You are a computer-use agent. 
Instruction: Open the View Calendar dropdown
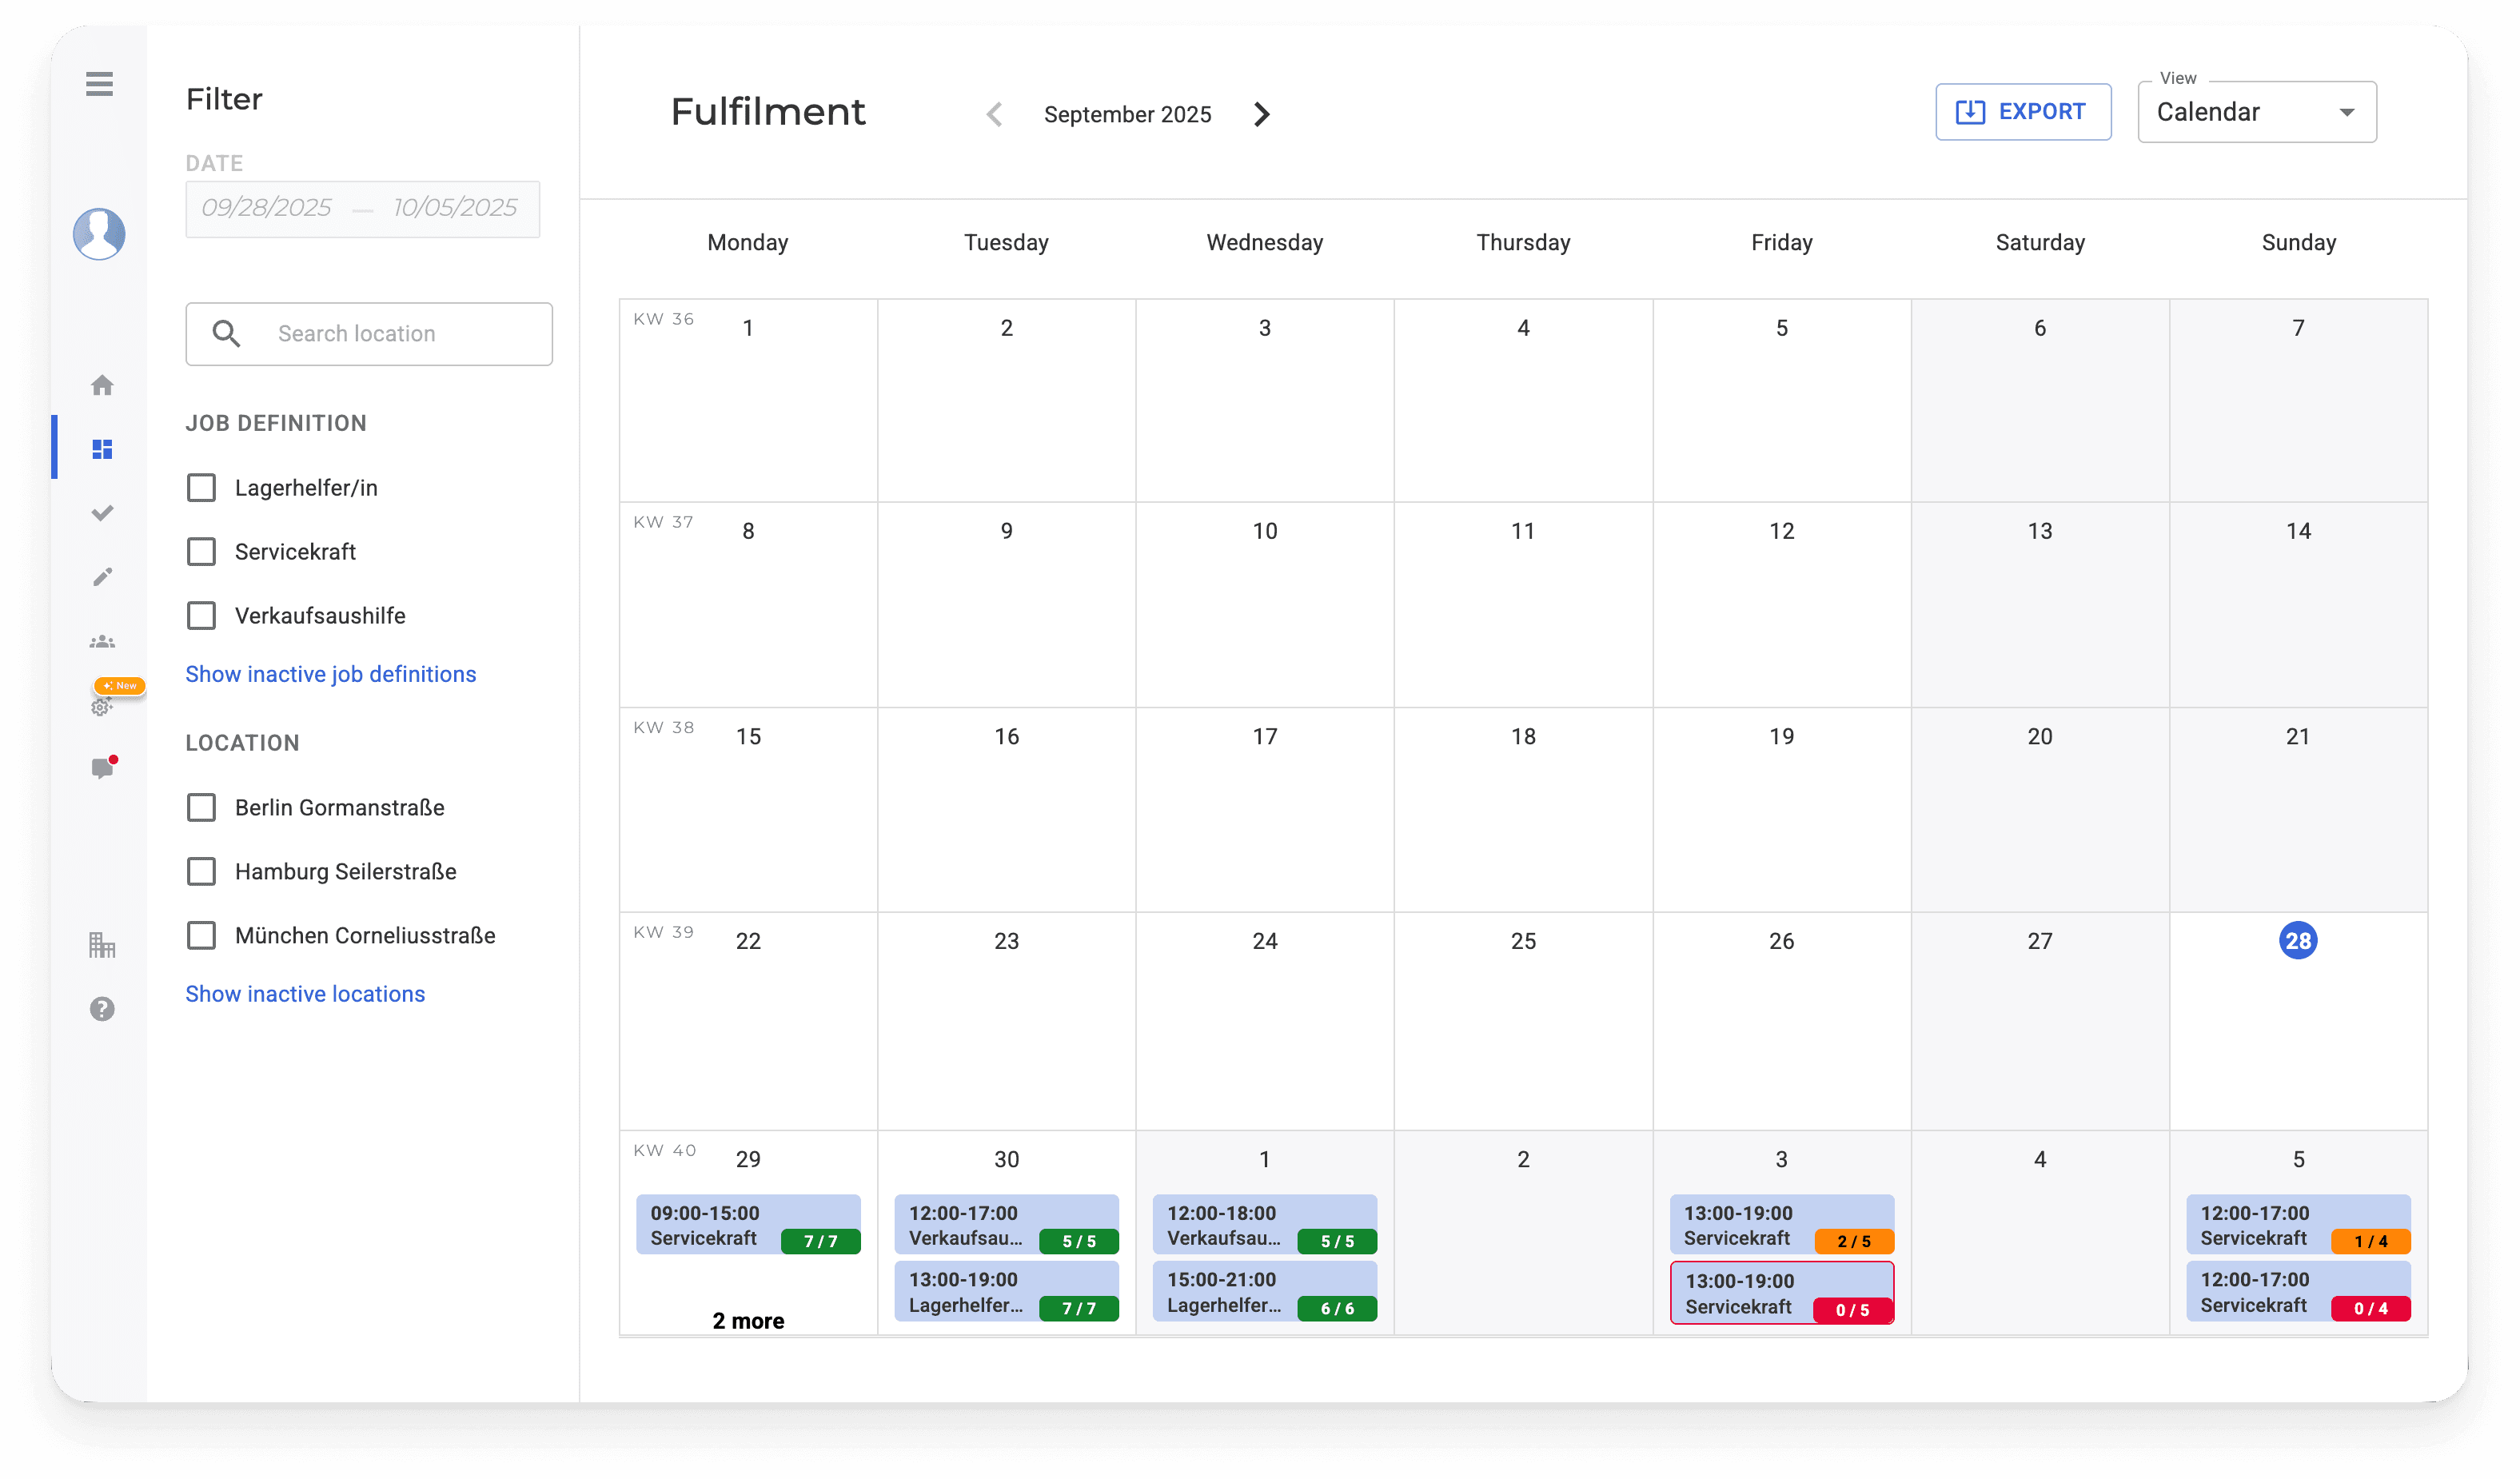(2256, 112)
